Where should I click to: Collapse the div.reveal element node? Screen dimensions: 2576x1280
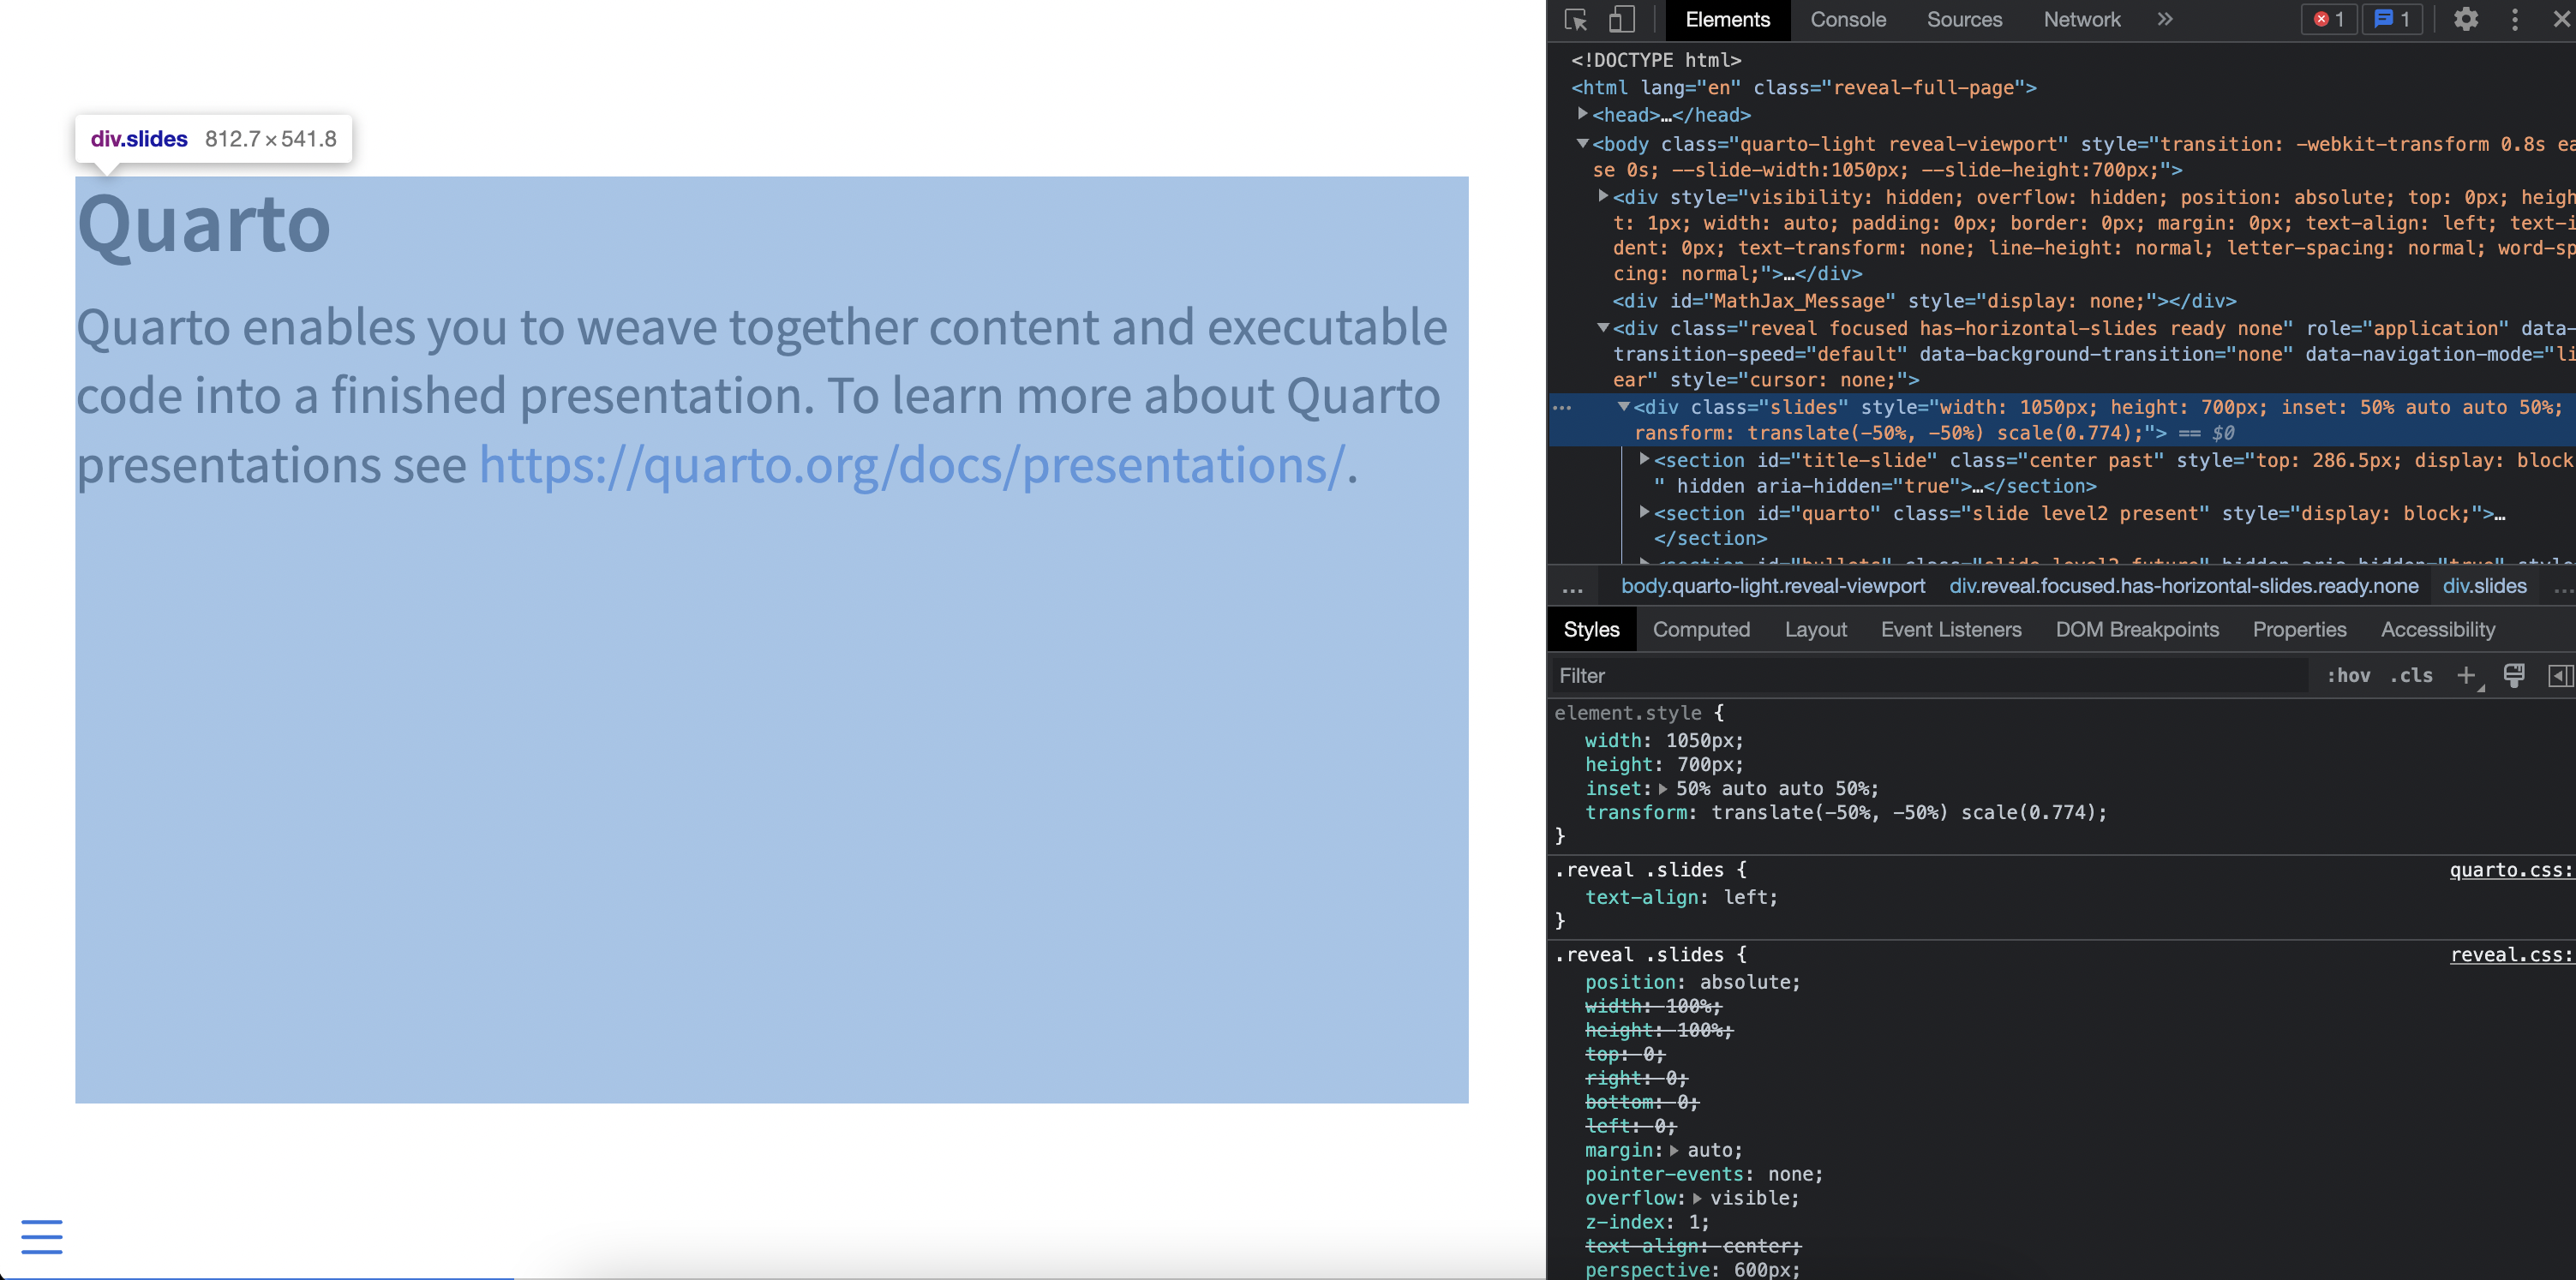click(x=1603, y=327)
